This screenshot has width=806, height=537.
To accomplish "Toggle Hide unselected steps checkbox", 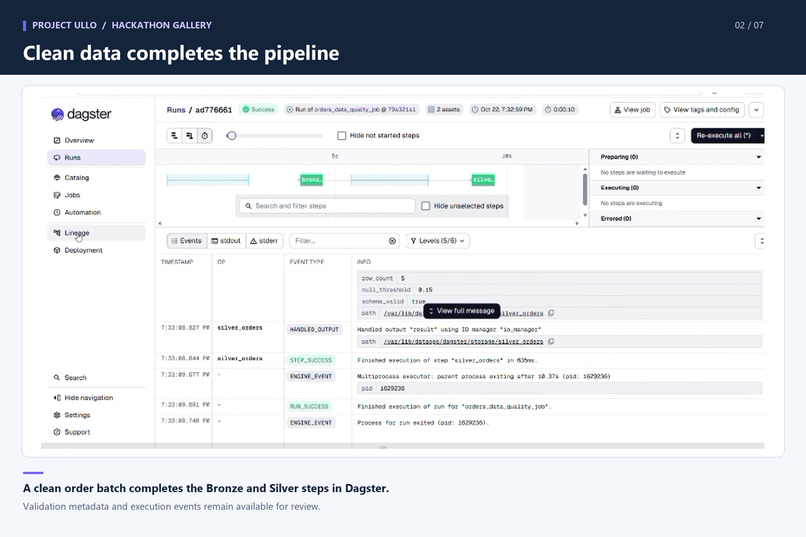I will tap(426, 206).
